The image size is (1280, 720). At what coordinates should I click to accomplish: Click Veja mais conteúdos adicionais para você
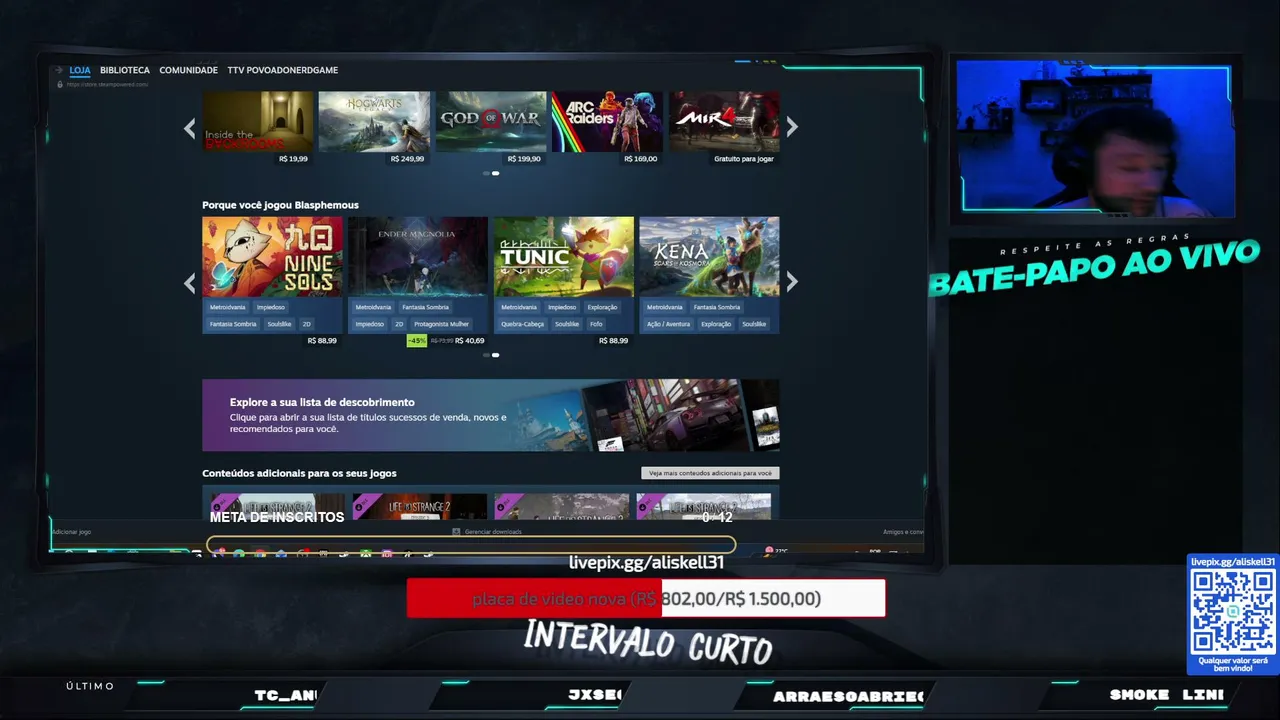[x=710, y=473]
